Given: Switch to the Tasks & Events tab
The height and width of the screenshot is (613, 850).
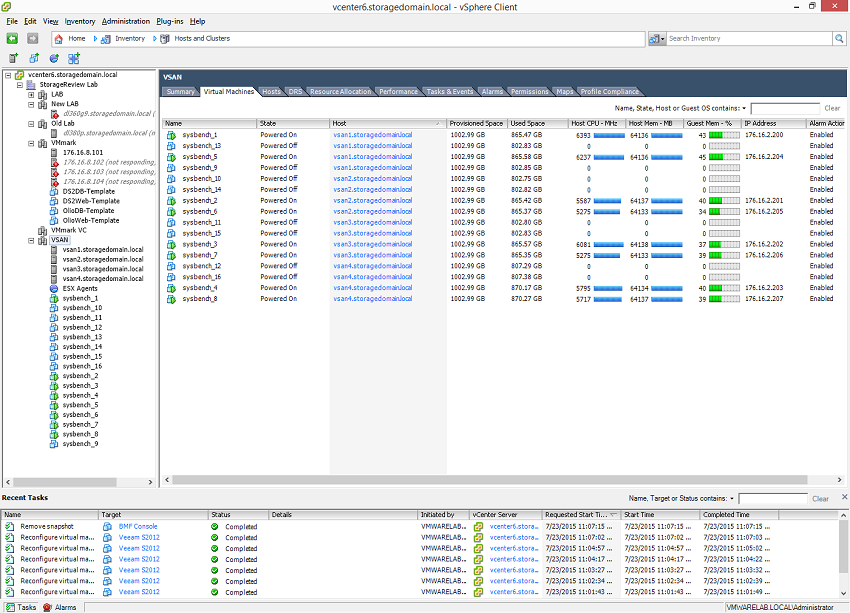Looking at the screenshot, I should click(449, 92).
